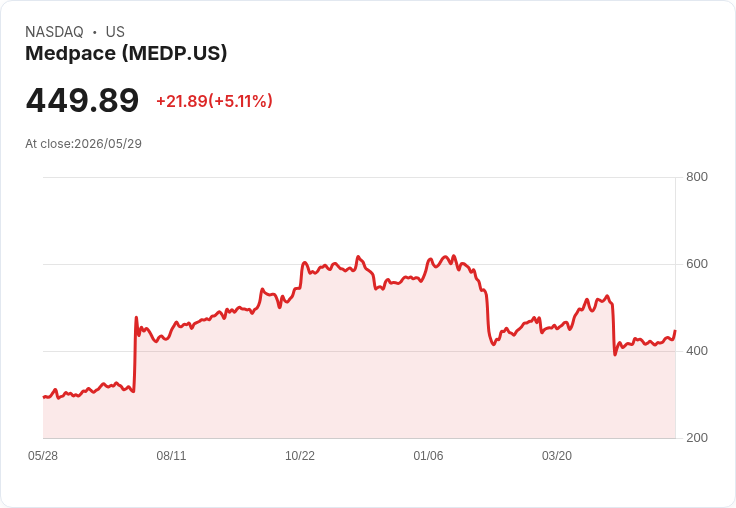Select the 08/11 date on x-axis

(x=171, y=456)
